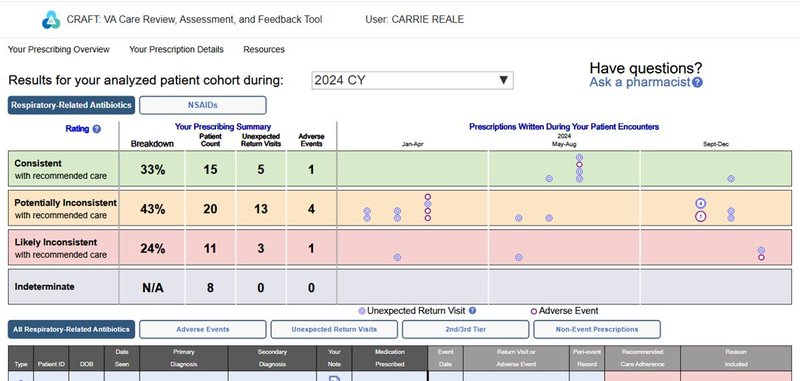Open Your Prescription Details tab
The image size is (800, 381).
[176, 49]
